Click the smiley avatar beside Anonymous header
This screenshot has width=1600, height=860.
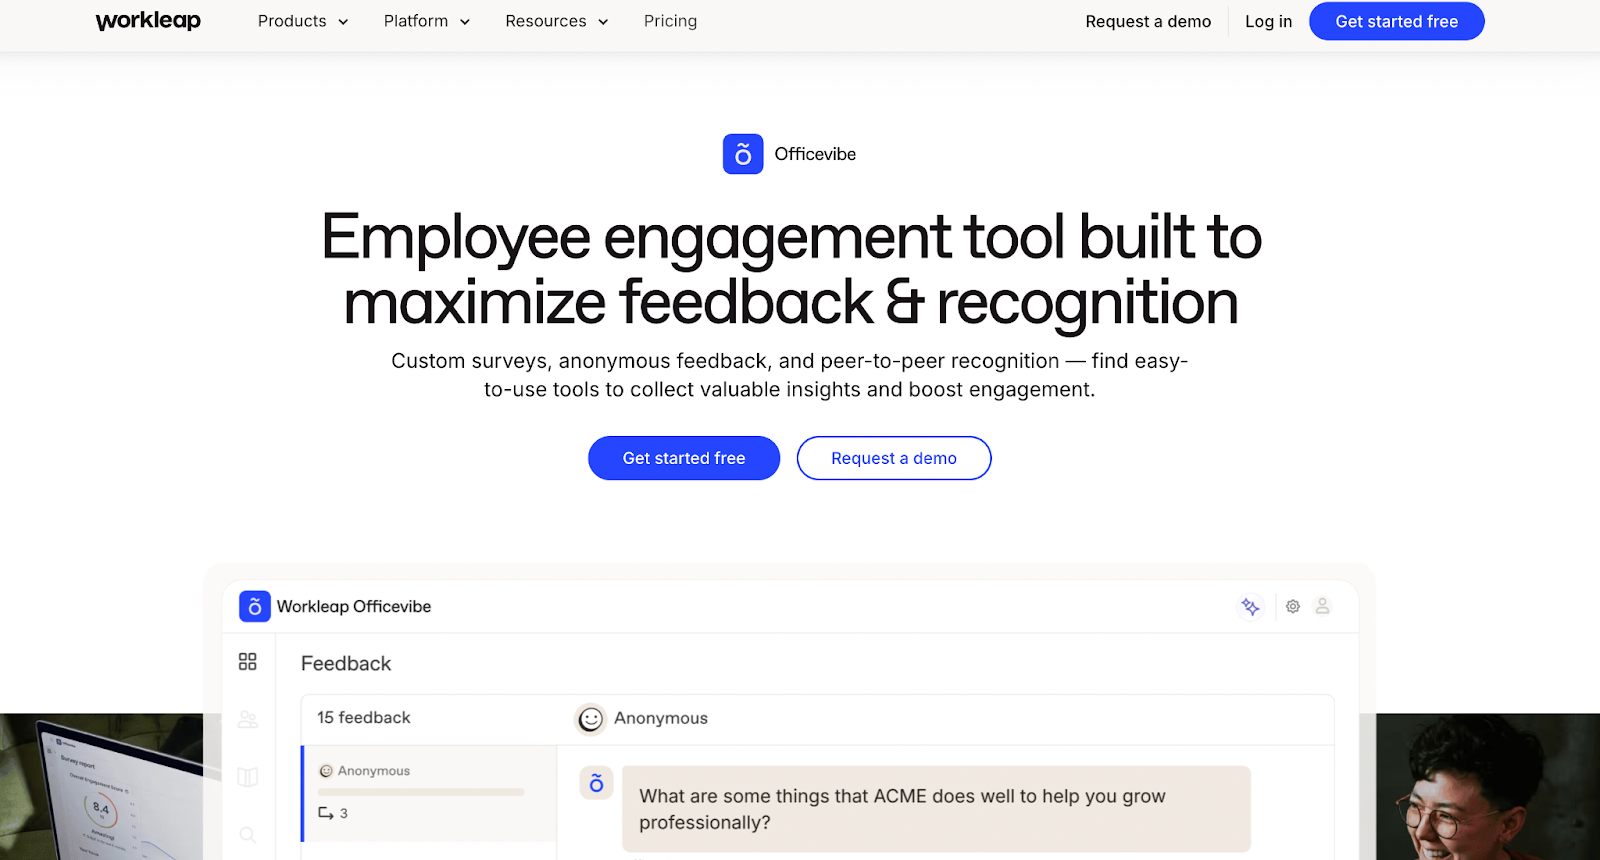point(591,719)
